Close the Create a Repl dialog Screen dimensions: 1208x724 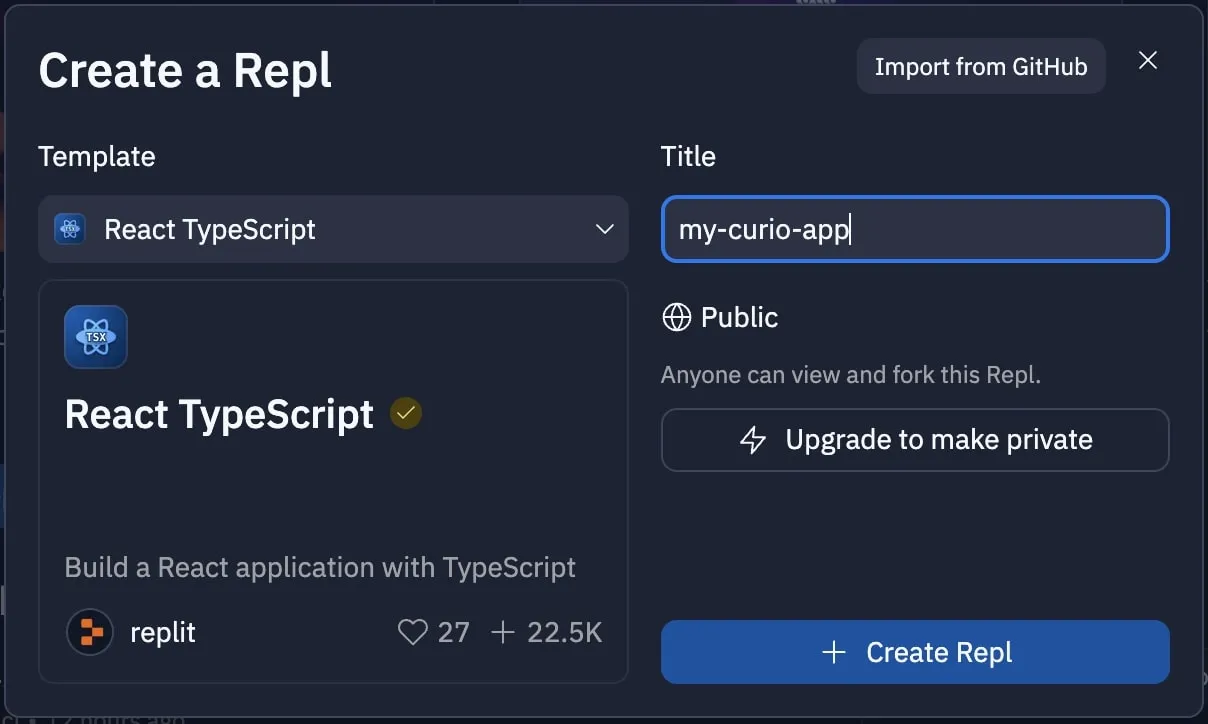(1148, 60)
